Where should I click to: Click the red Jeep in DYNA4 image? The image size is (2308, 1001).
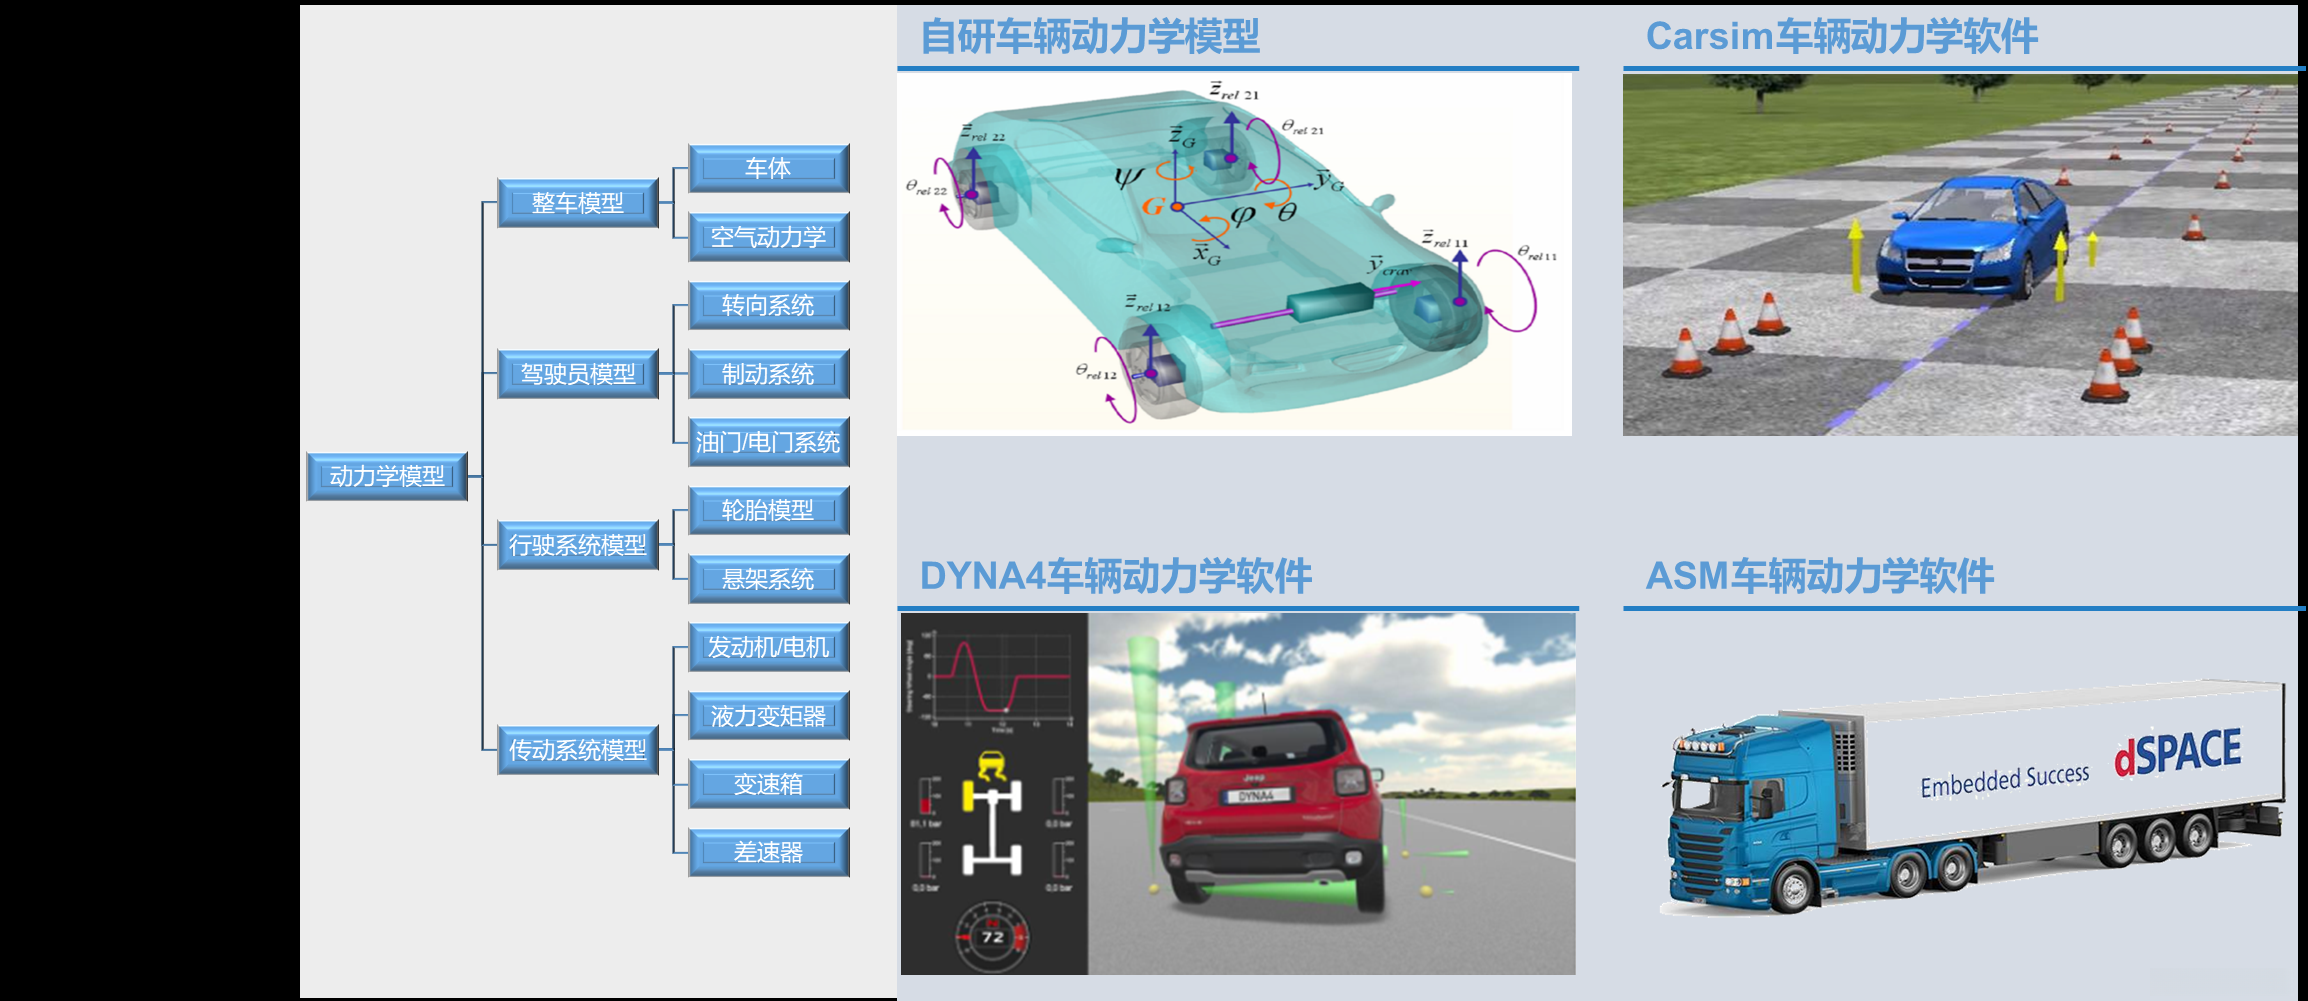click(1272, 810)
